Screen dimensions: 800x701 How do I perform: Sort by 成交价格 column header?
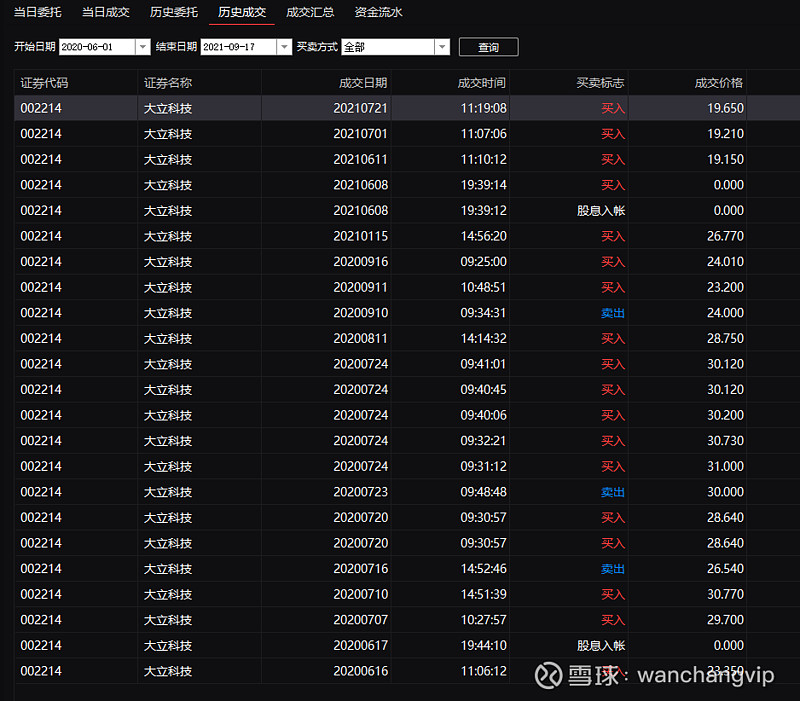[718, 83]
